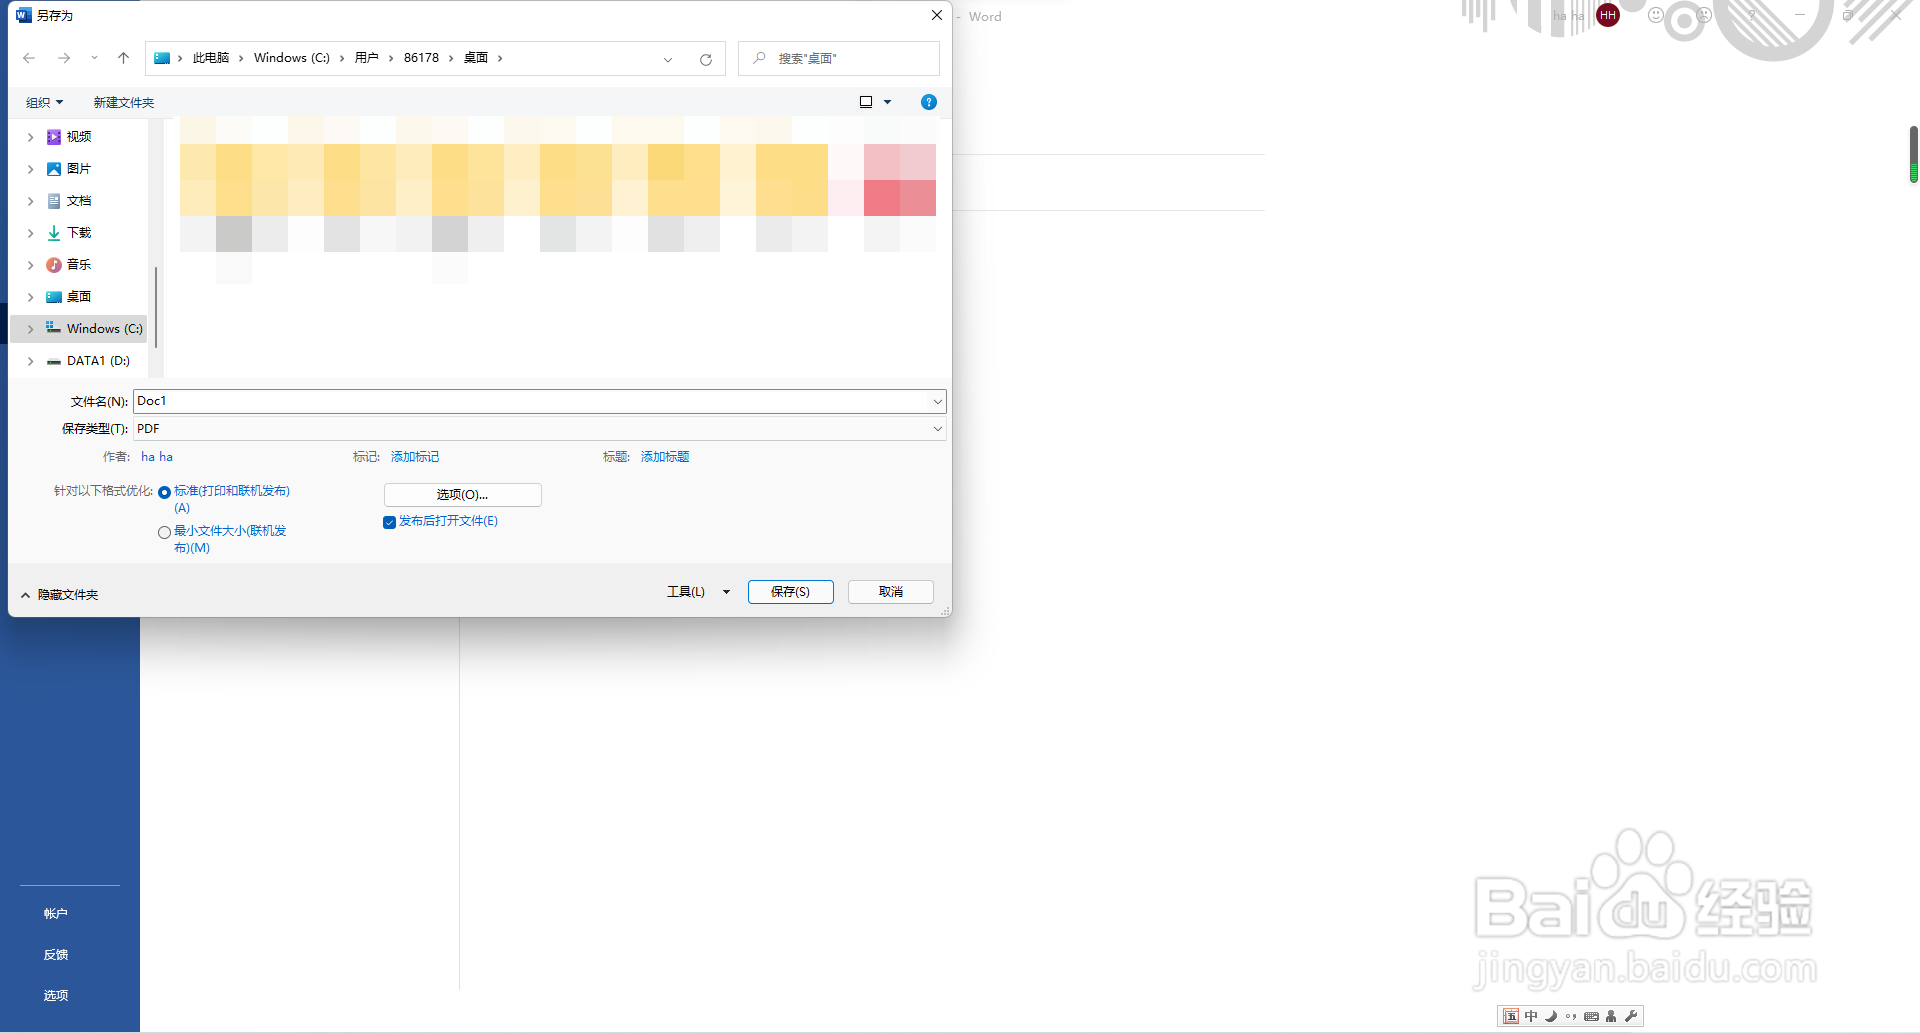
Task: Expand the 下载 folder in the tree
Action: point(30,233)
